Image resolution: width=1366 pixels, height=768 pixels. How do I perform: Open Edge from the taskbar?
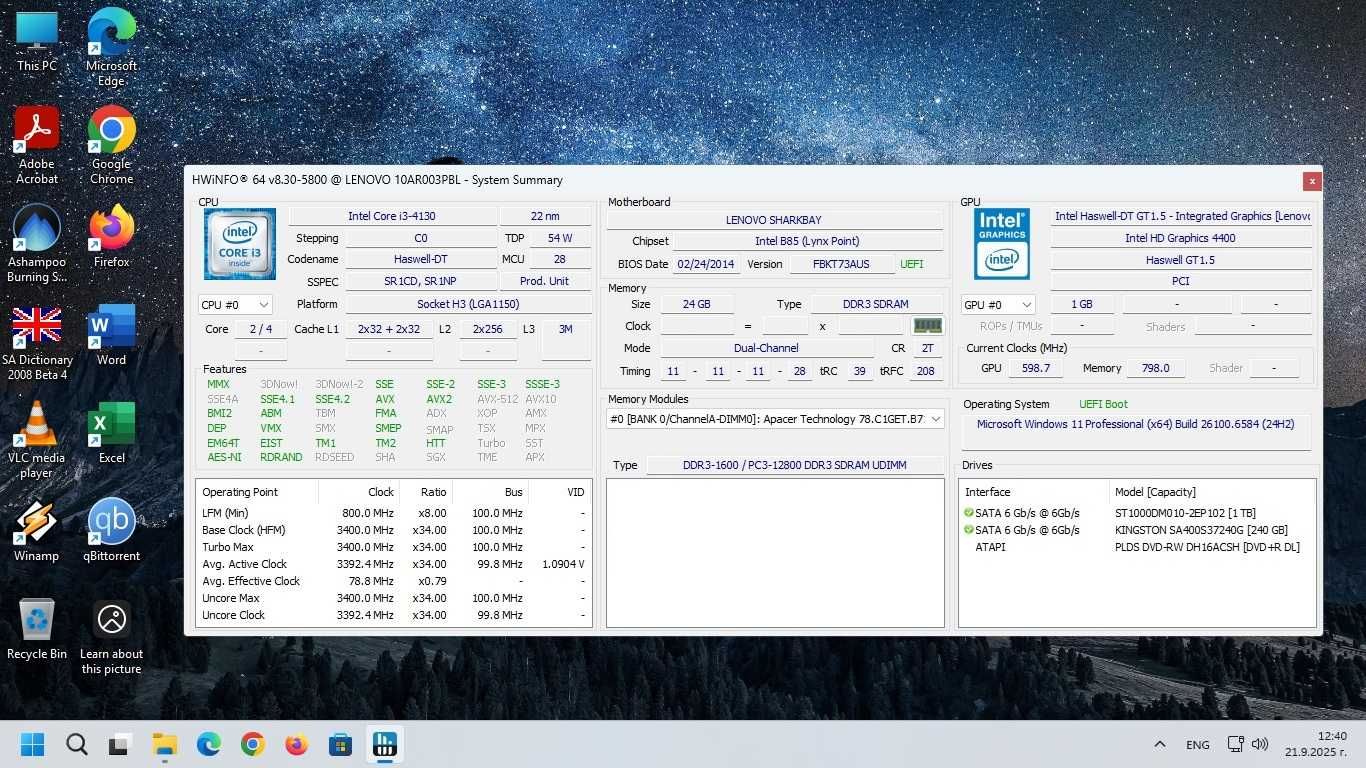[208, 744]
